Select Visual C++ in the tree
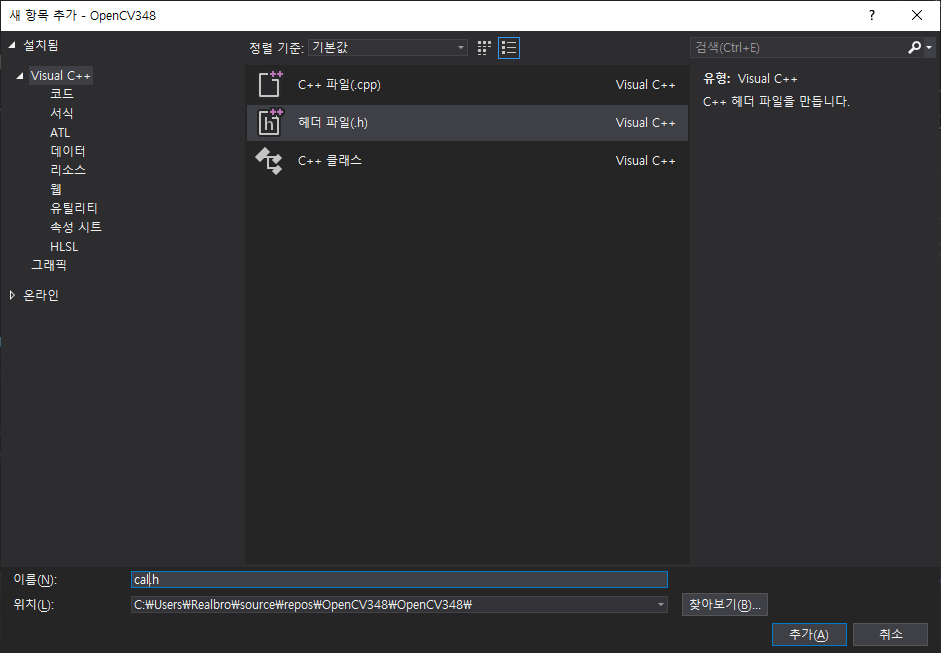Image resolution: width=941 pixels, height=653 pixels. [61, 76]
